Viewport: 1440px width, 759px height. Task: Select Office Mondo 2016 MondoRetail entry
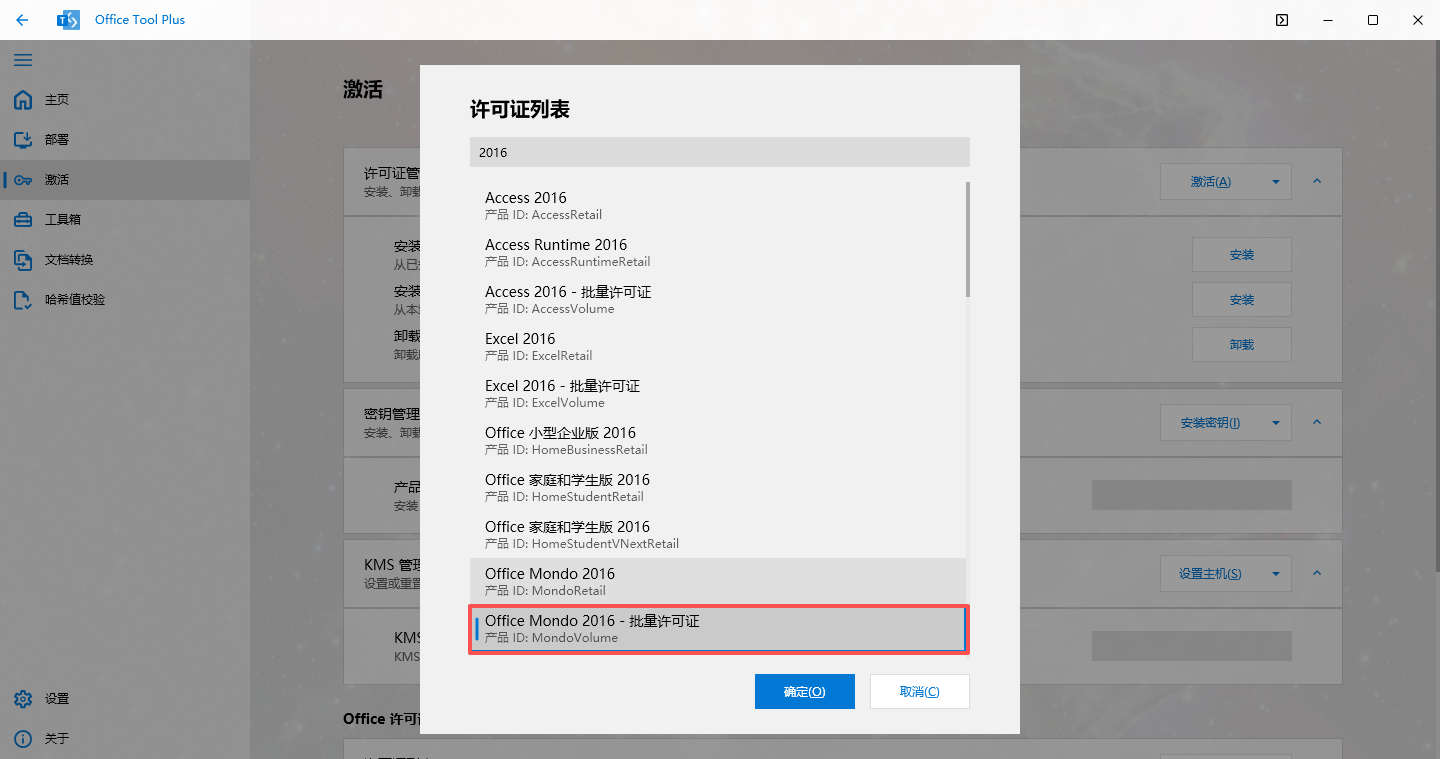coord(718,582)
